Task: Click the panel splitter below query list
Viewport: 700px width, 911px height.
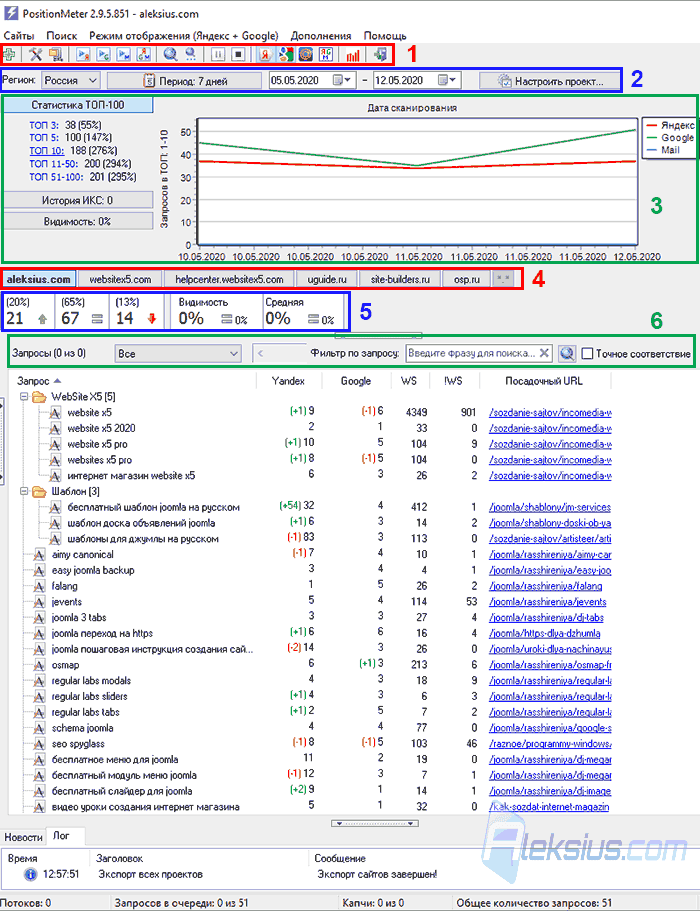Action: point(375,823)
